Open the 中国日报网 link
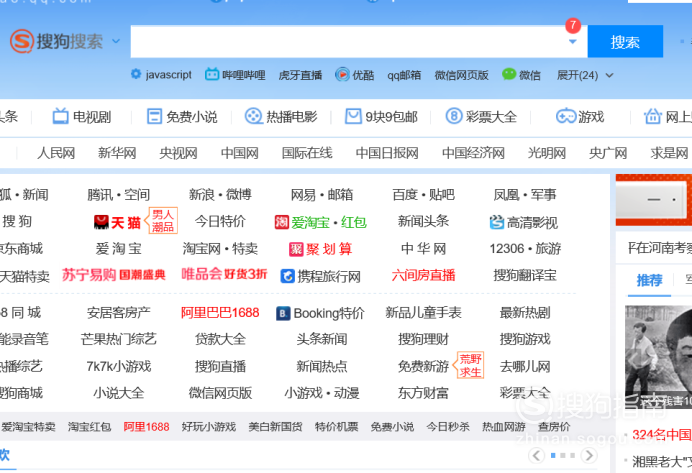Screen dimensions: 692x473 pyautogui.click(x=387, y=153)
